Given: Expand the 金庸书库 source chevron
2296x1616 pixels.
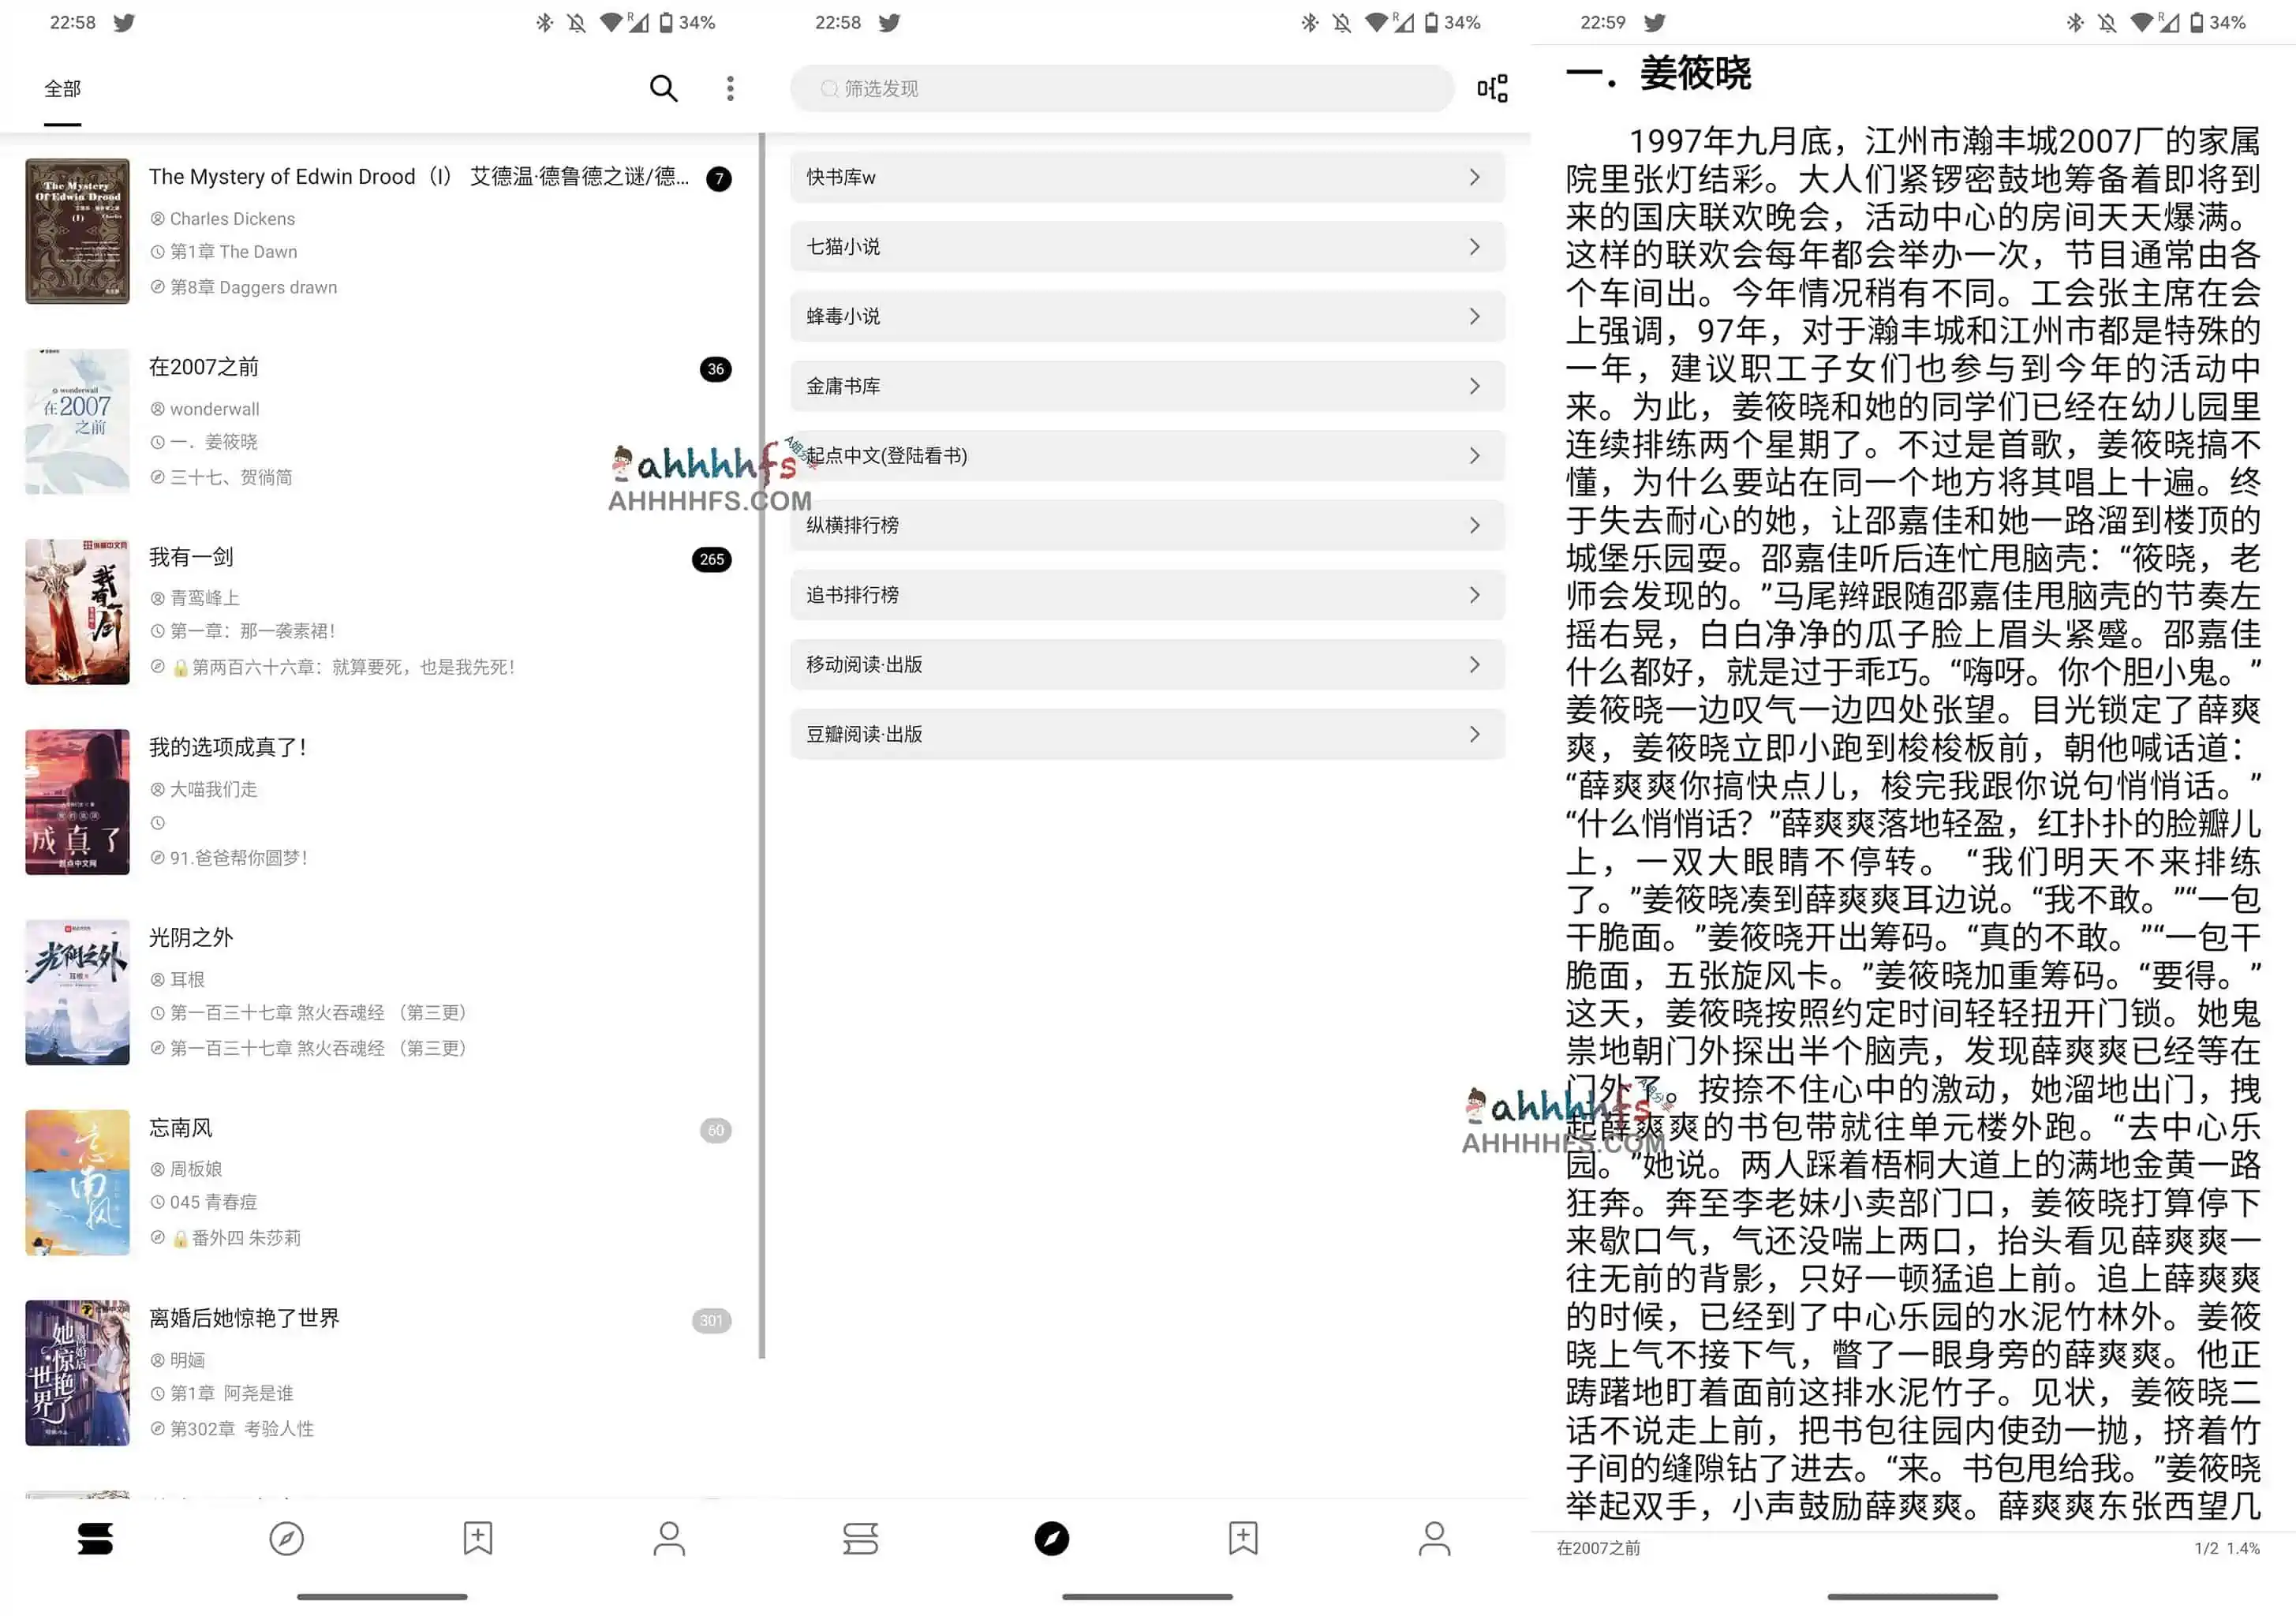Looking at the screenshot, I should coord(1475,385).
